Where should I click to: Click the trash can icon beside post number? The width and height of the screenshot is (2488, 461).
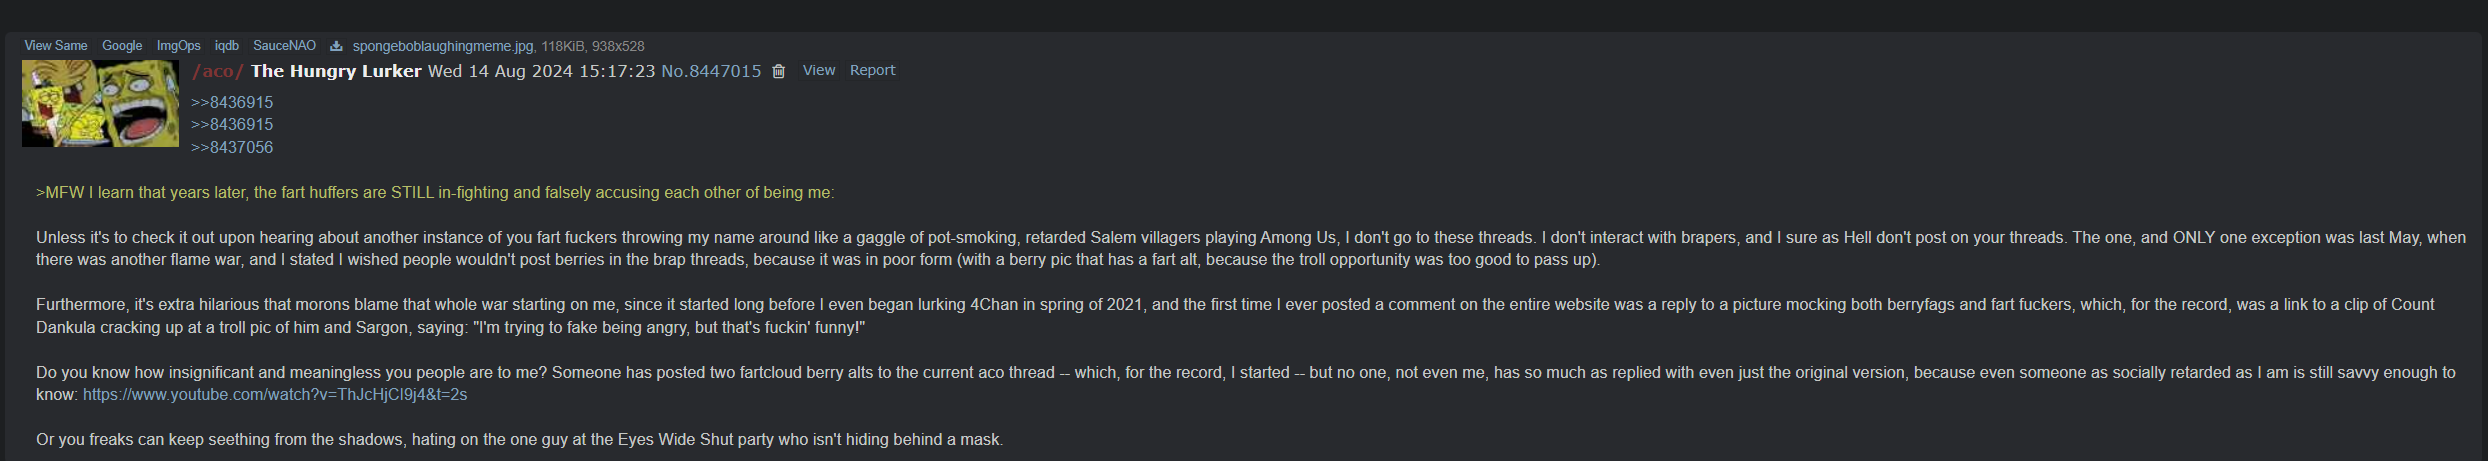coord(779,71)
